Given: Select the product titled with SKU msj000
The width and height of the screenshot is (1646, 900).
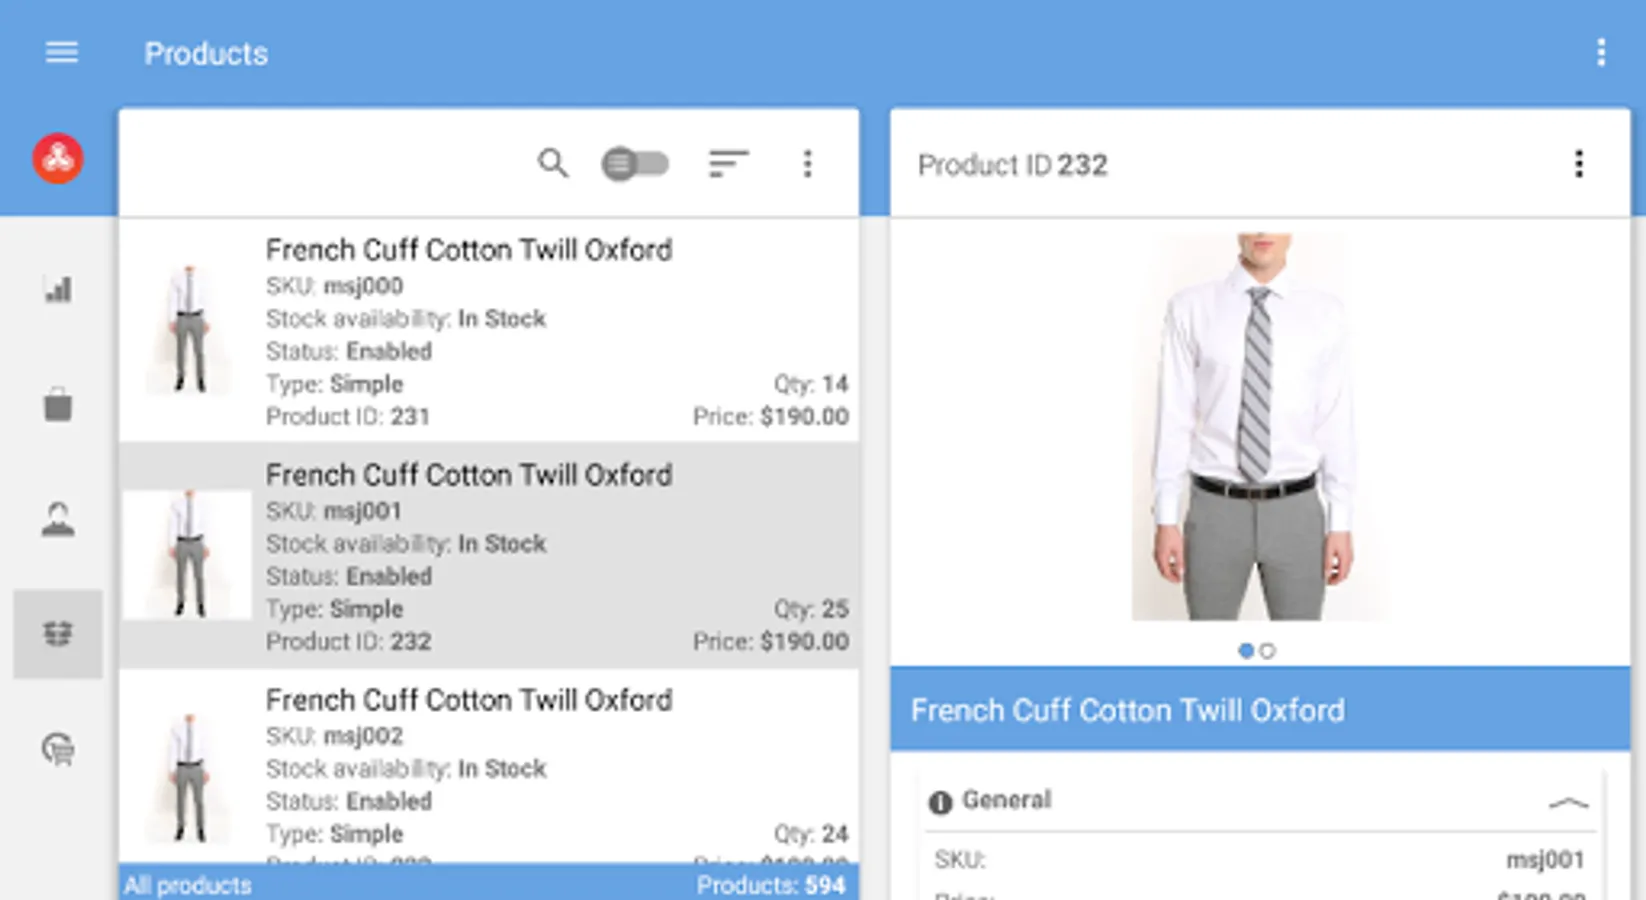Looking at the screenshot, I should pos(469,250).
